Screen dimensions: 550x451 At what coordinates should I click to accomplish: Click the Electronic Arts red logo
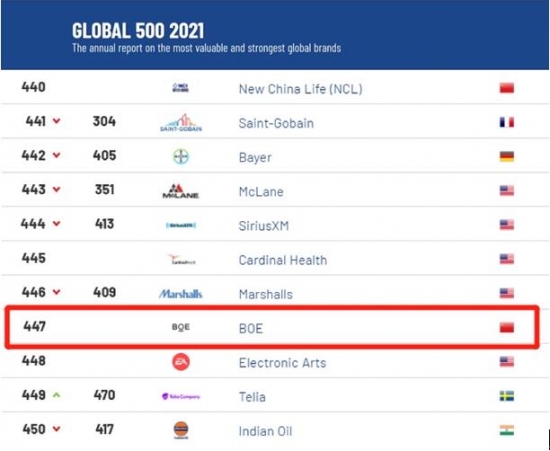181,362
